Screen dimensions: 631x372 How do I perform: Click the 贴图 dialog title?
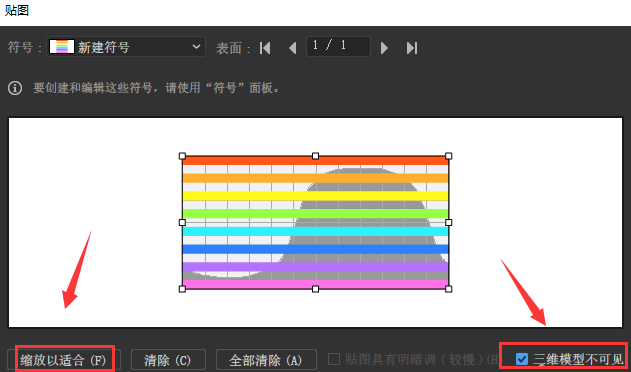pyautogui.click(x=16, y=10)
